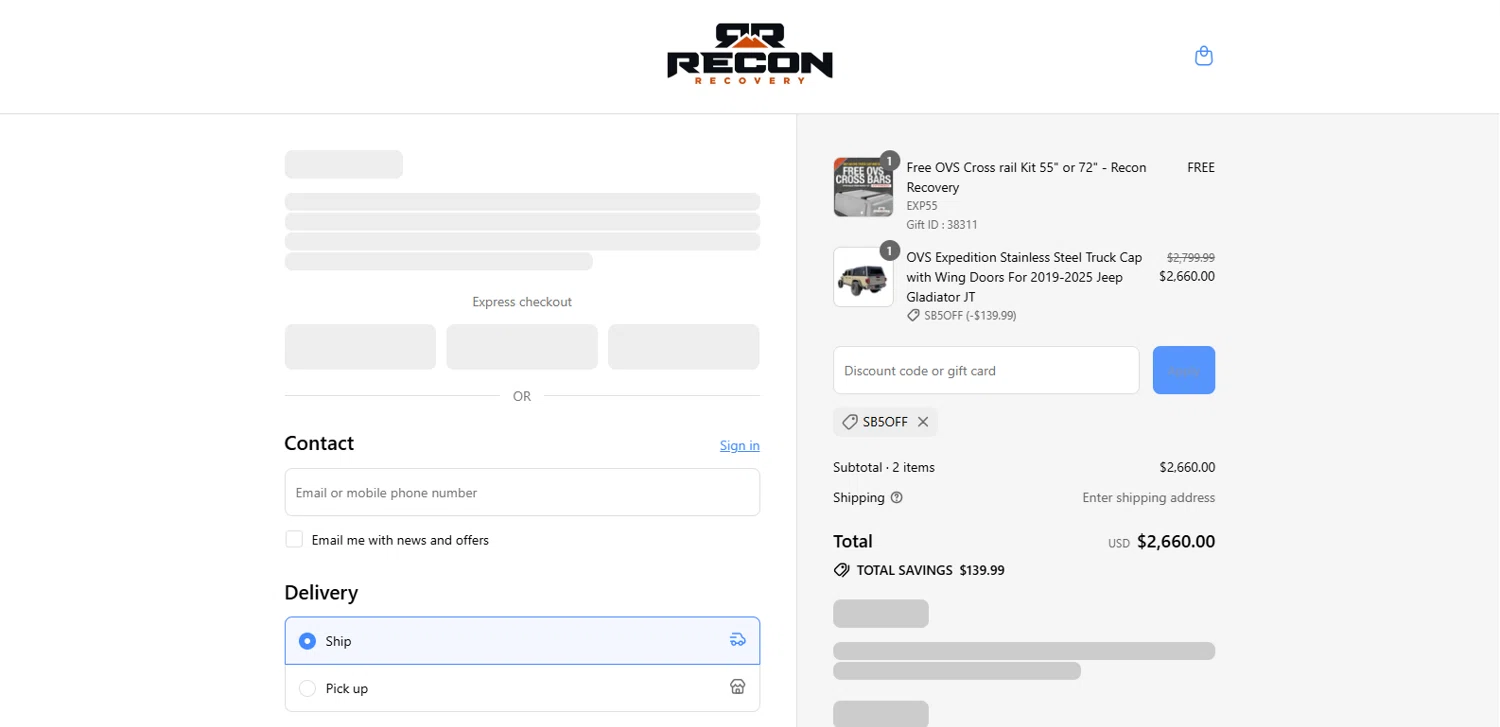Screen dimensions: 1500x727
Task: Click the quantity badge on the cross rail kit
Action: coord(889,161)
